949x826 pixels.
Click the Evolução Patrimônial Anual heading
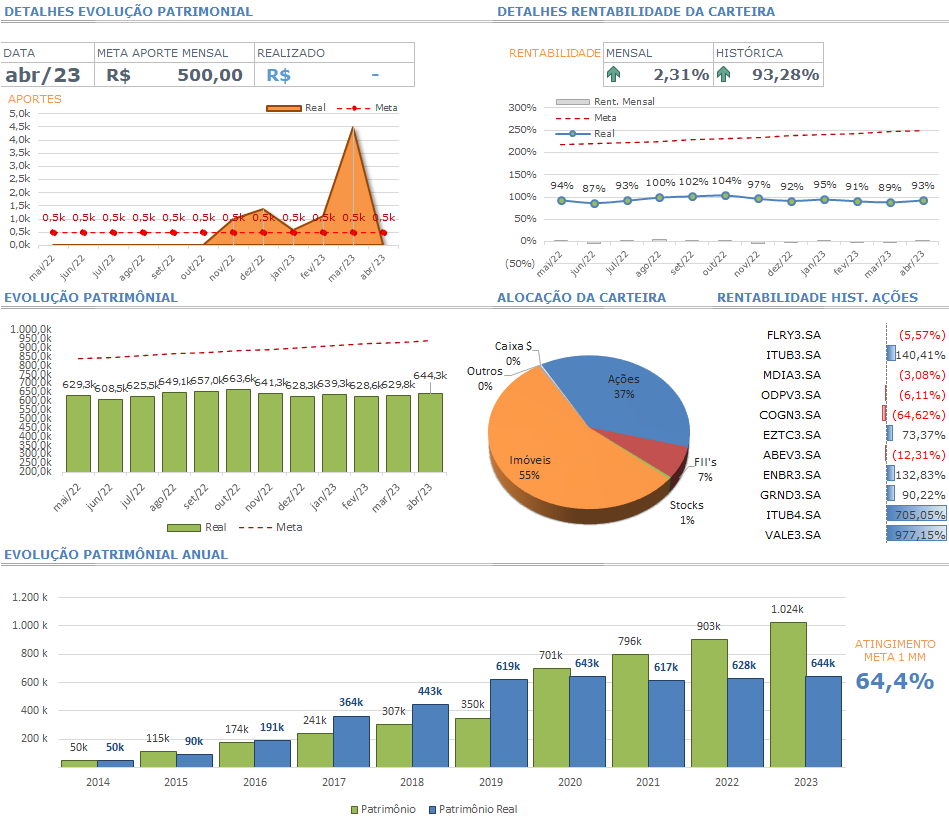tap(116, 555)
